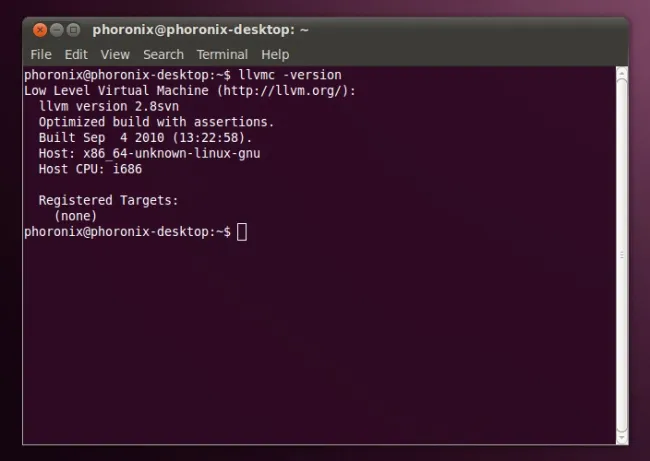Open the Help menu
Viewport: 650px width, 461px height.
point(275,54)
